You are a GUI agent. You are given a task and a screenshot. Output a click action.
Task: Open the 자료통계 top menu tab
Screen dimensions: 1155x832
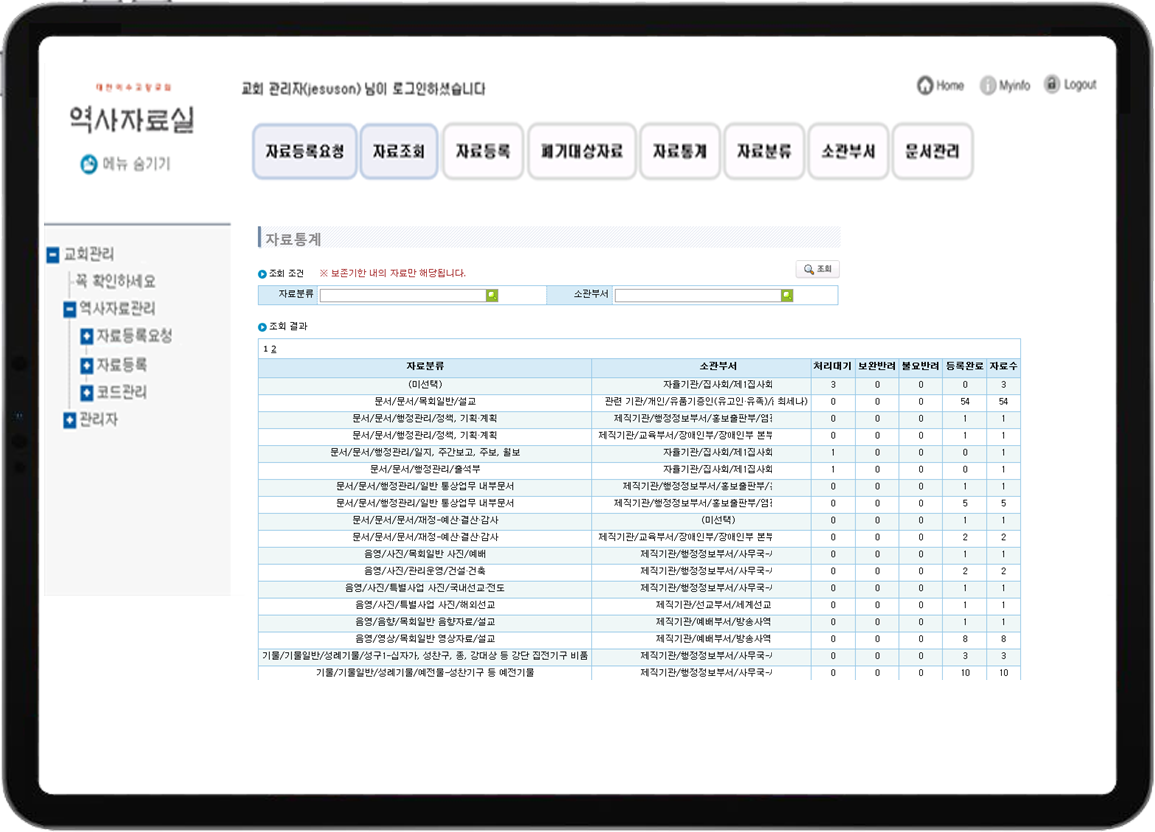click(x=680, y=152)
